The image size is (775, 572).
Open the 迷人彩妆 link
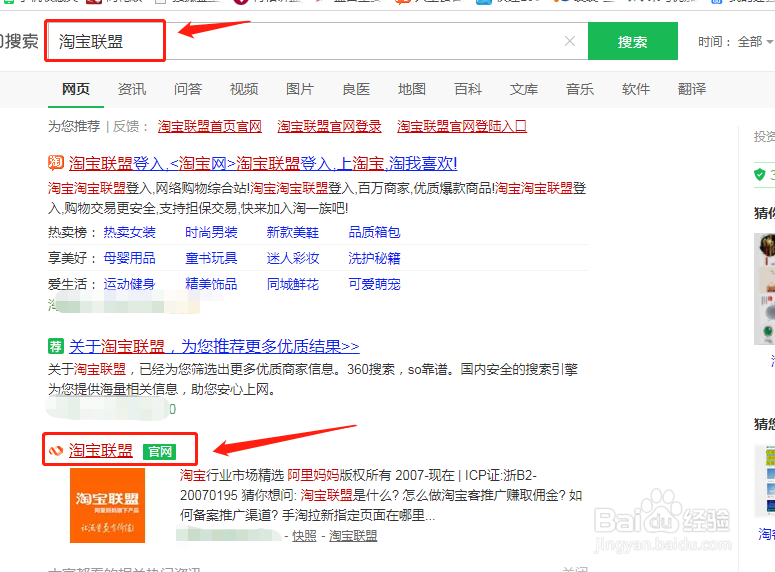(293, 258)
